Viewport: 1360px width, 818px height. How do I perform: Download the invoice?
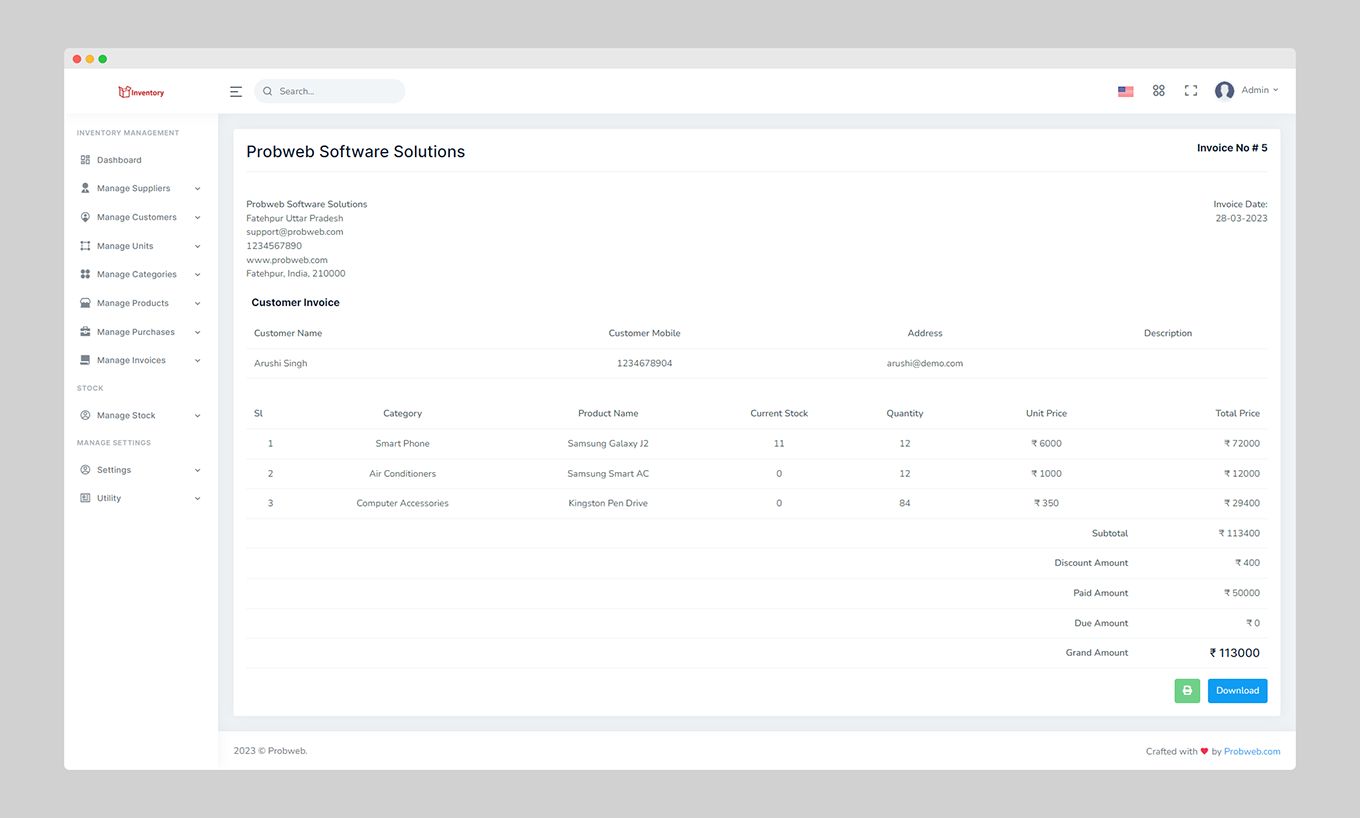pos(1237,690)
